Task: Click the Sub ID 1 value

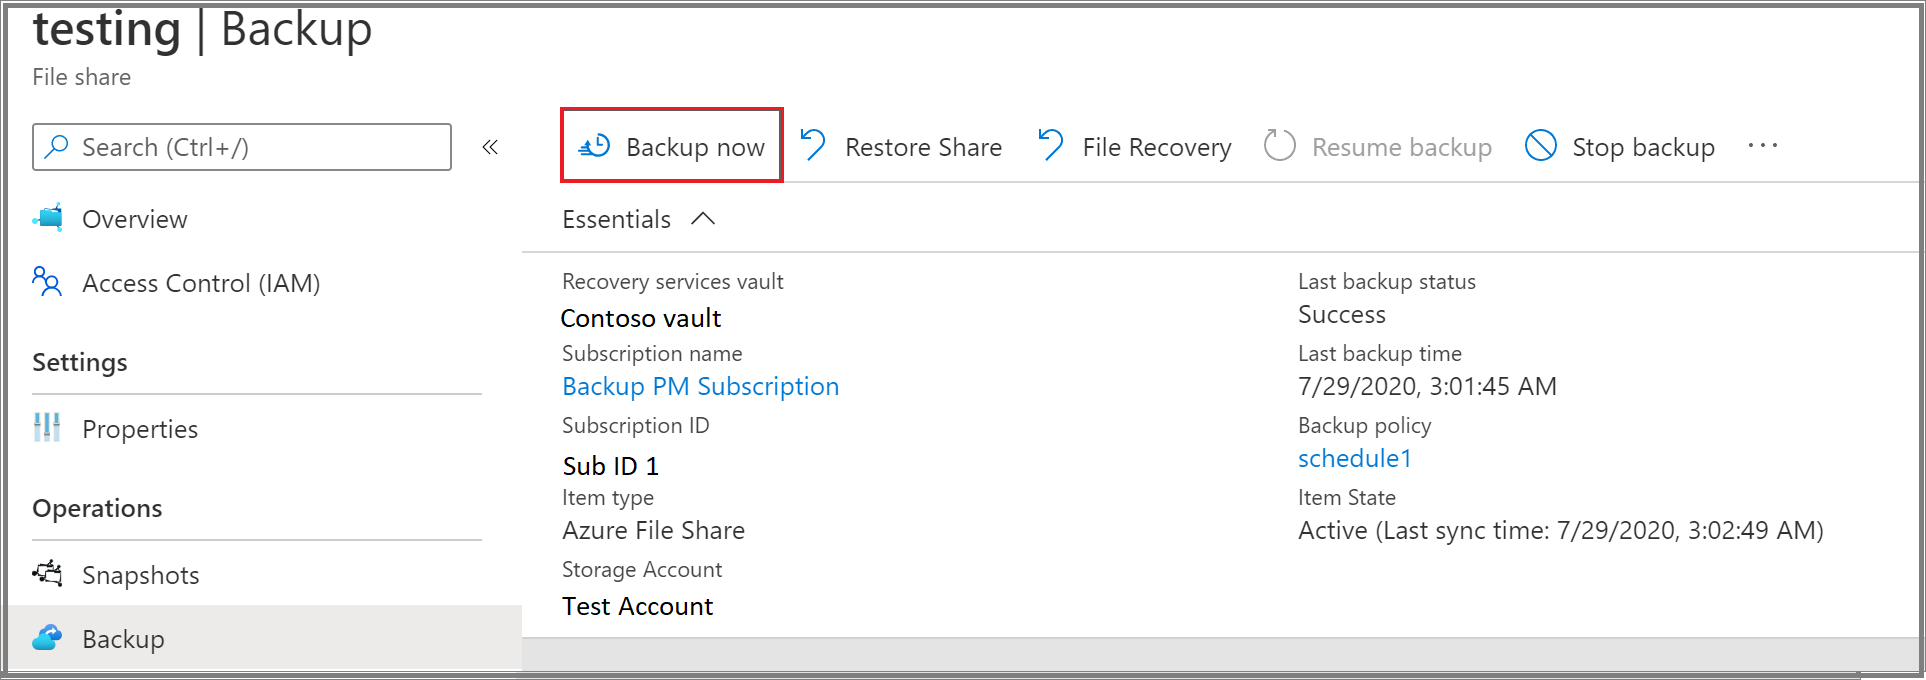Action: [610, 466]
